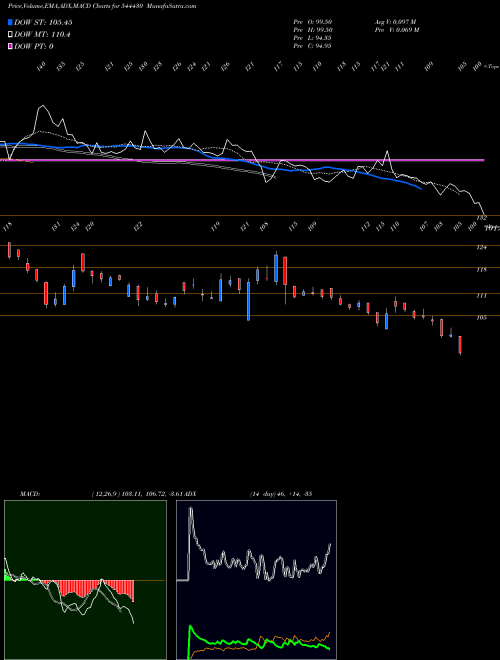Click the Pre C: 94.95 value
Viewport: 500px width, 660px height.
312,46
